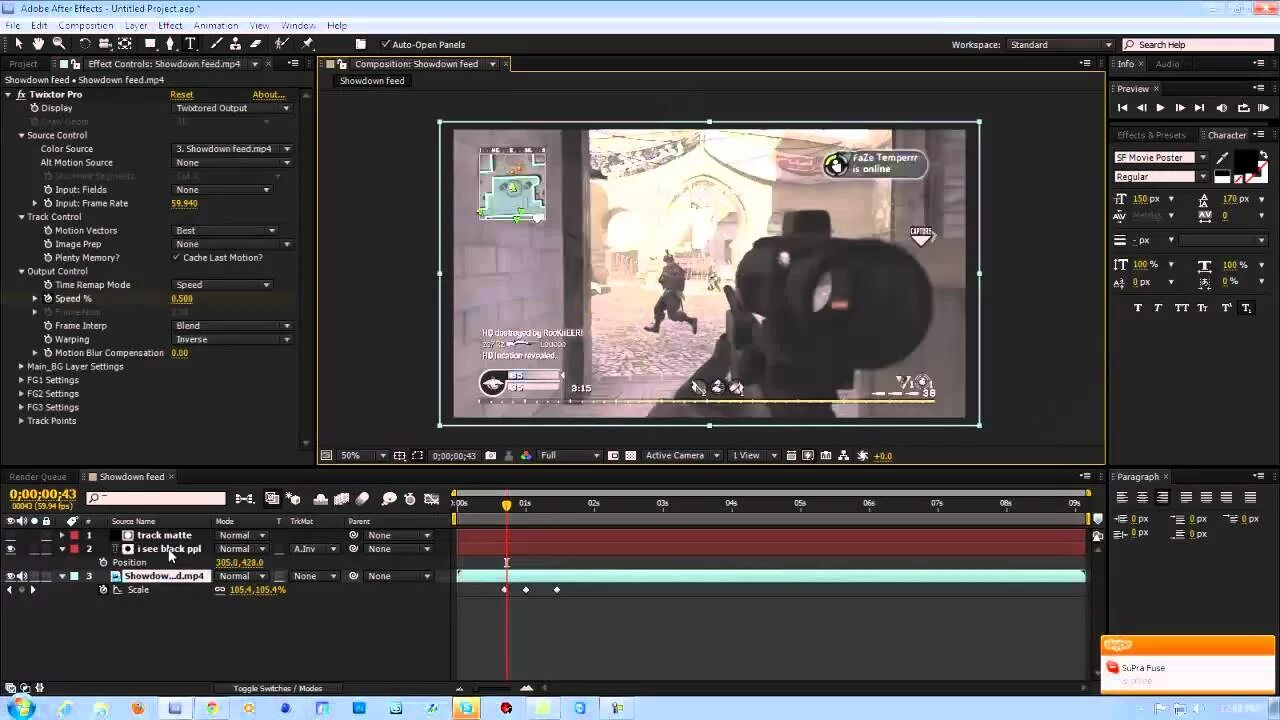This screenshot has width=1280, height=720.
Task: Open Warping dropdown set to Inverse
Action: [x=232, y=340]
